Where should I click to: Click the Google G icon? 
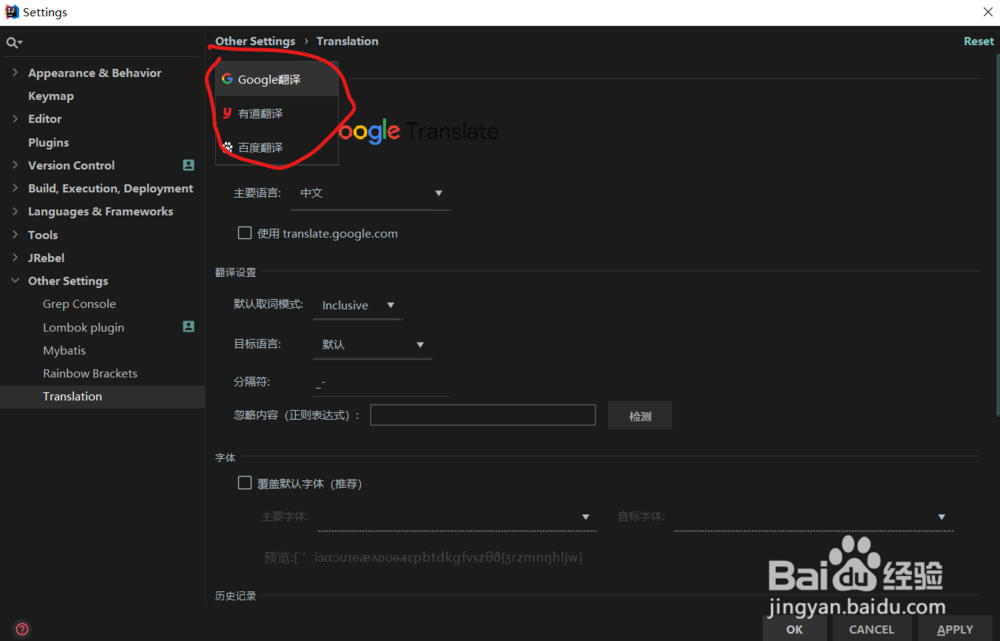coord(227,79)
